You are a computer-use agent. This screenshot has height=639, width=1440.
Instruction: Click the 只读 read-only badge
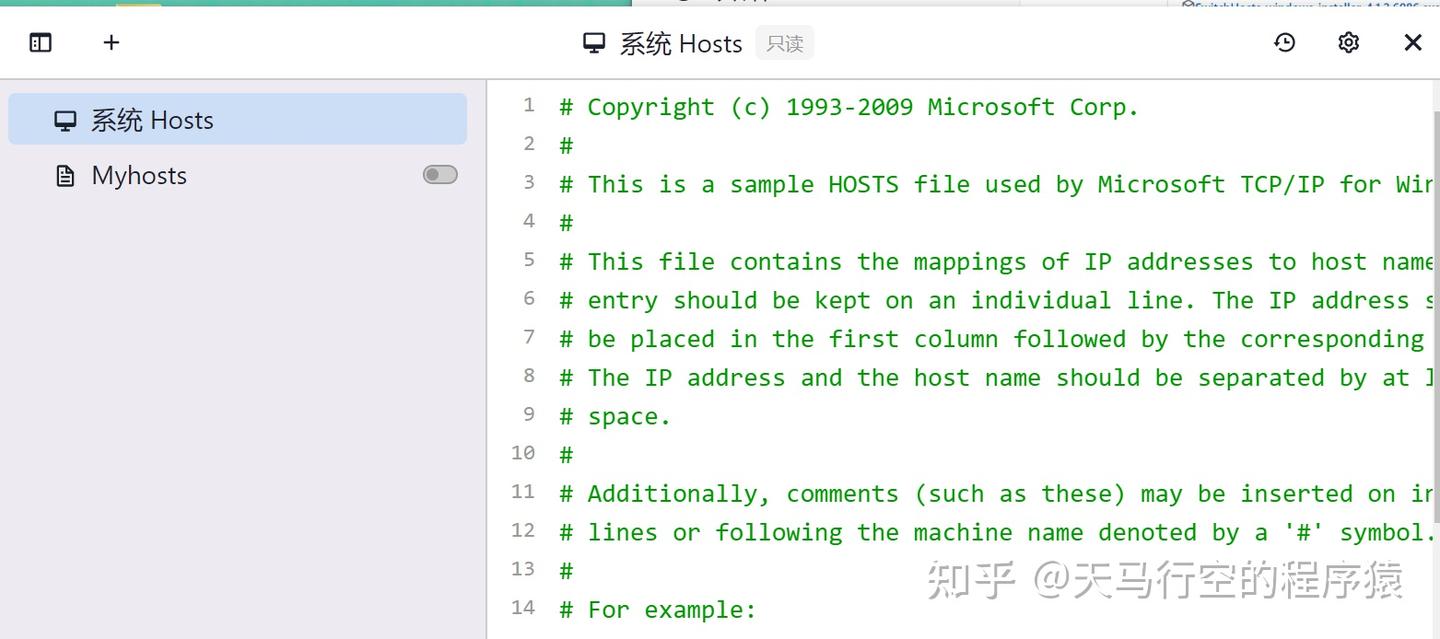point(785,43)
